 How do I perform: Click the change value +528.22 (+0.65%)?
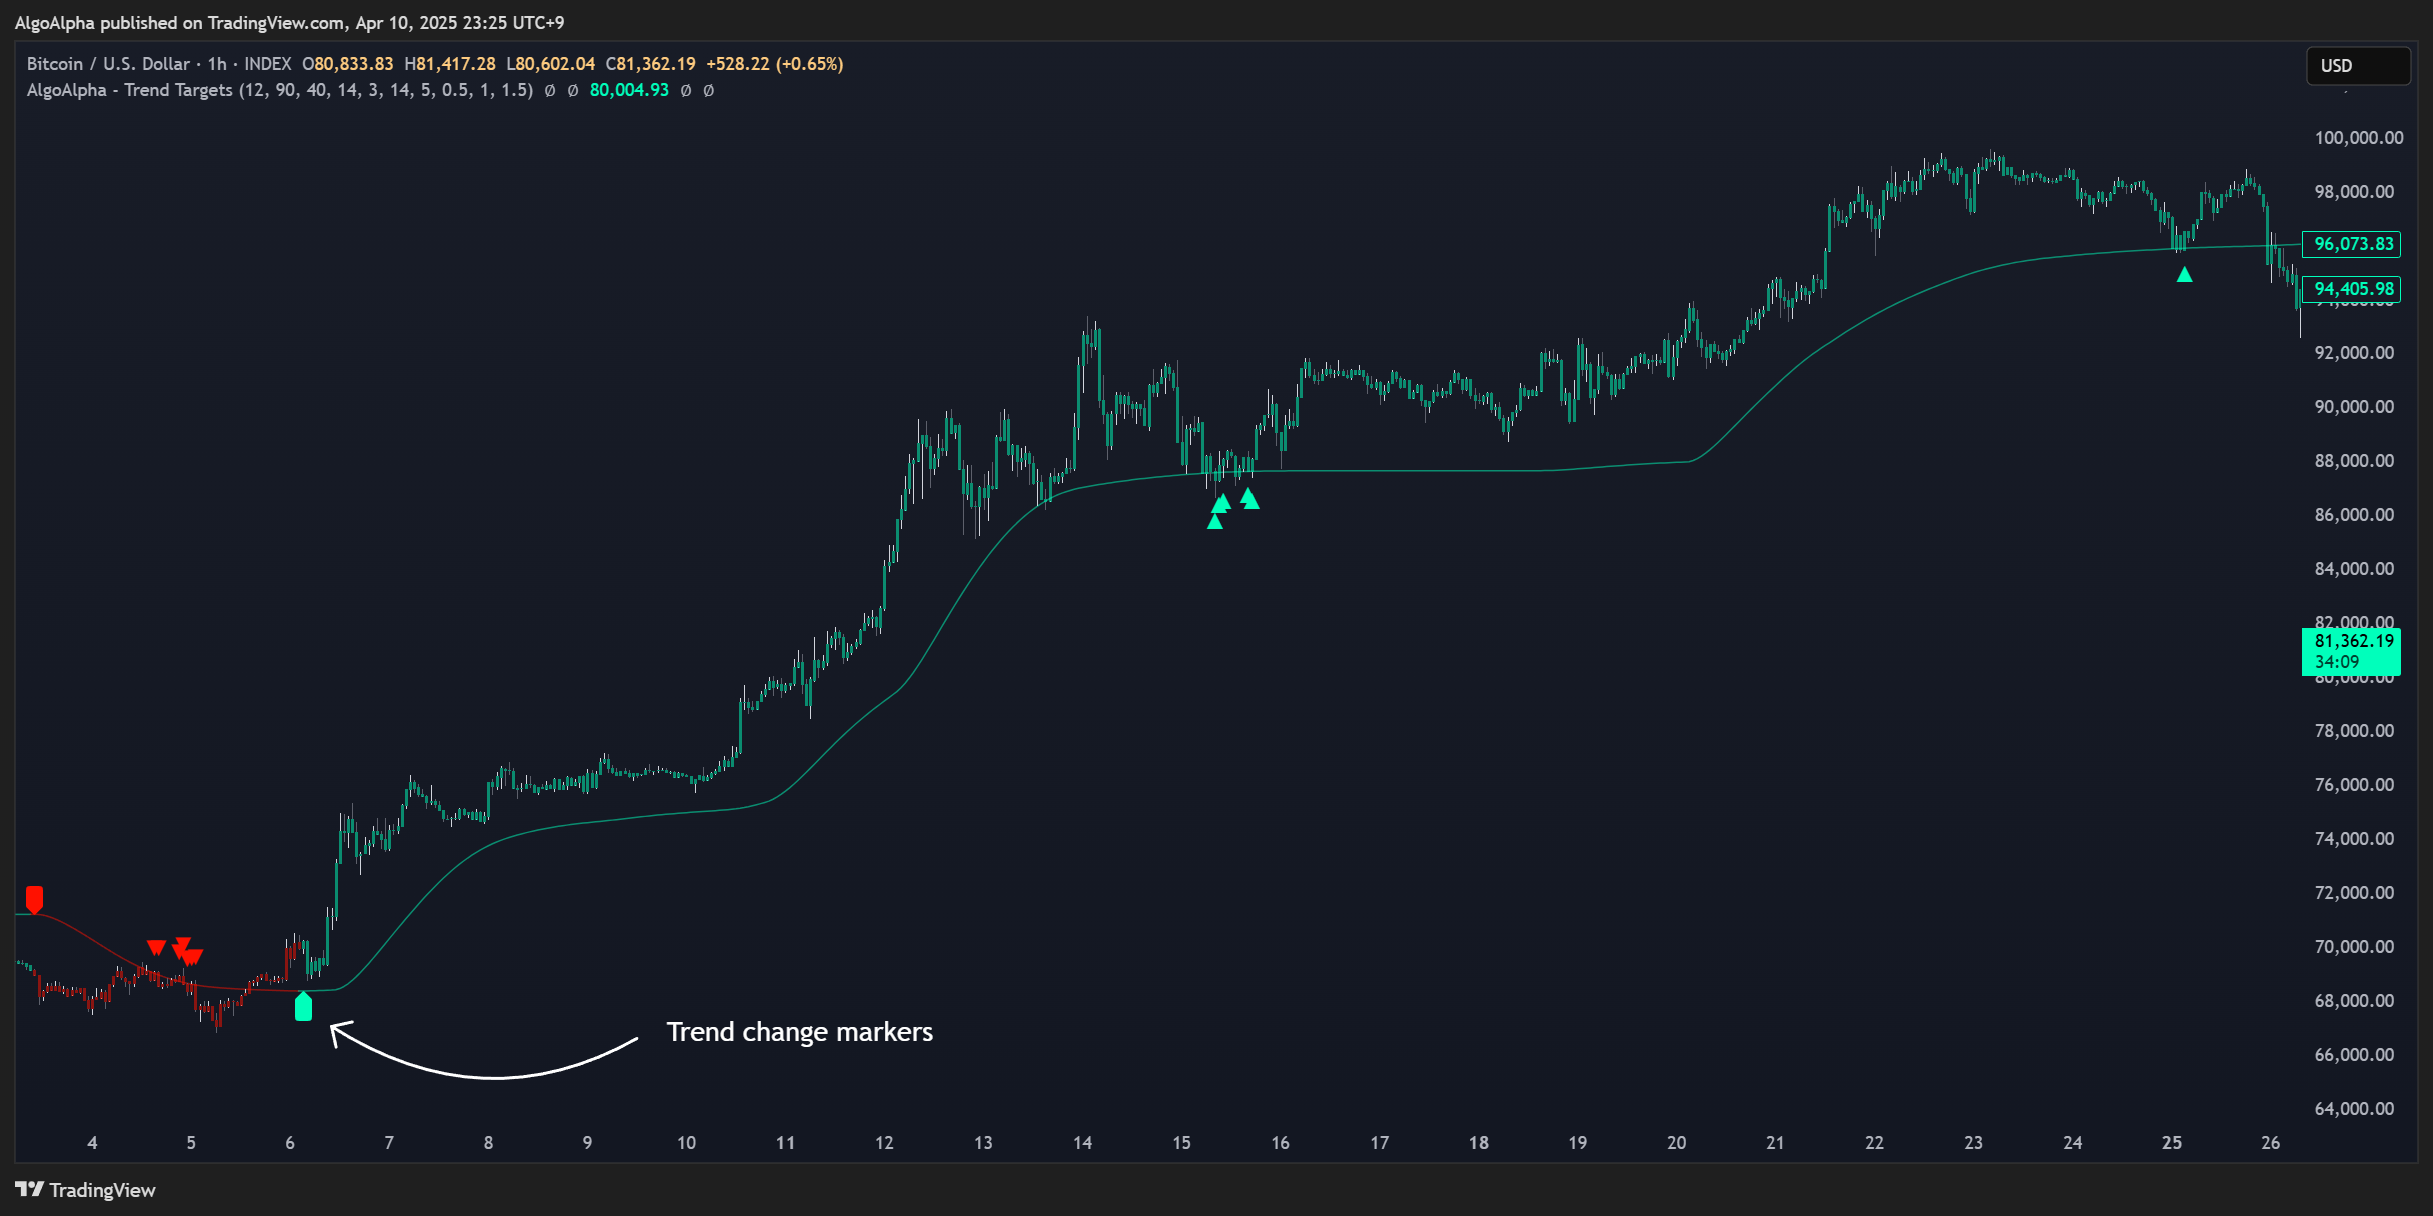[775, 64]
